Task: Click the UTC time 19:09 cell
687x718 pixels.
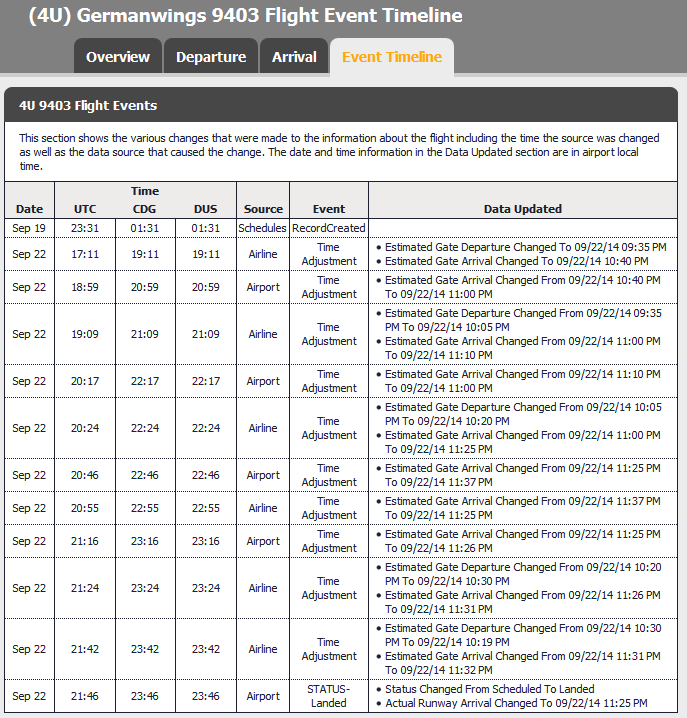Action: coord(85,334)
